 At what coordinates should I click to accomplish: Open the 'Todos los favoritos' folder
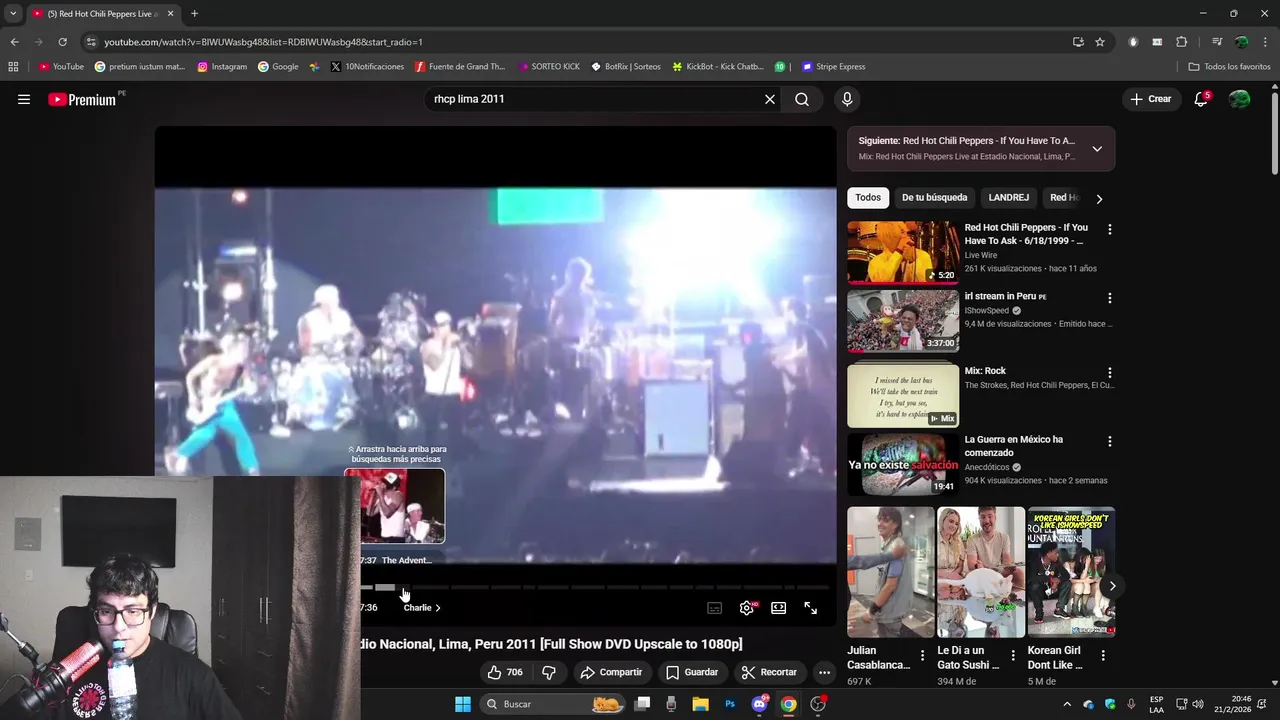(x=1229, y=67)
